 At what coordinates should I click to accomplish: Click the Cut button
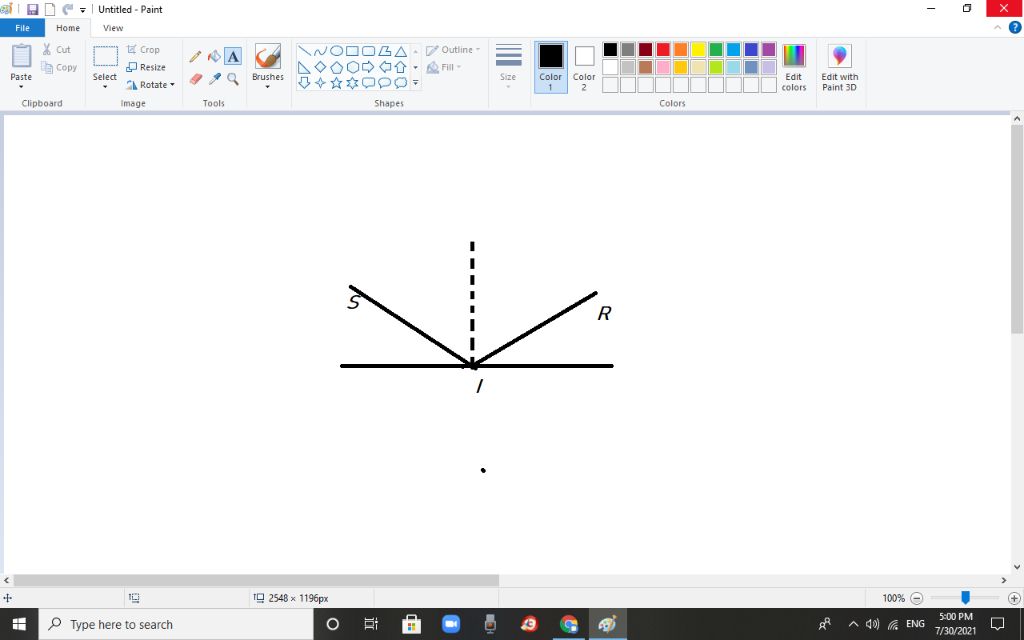56,50
